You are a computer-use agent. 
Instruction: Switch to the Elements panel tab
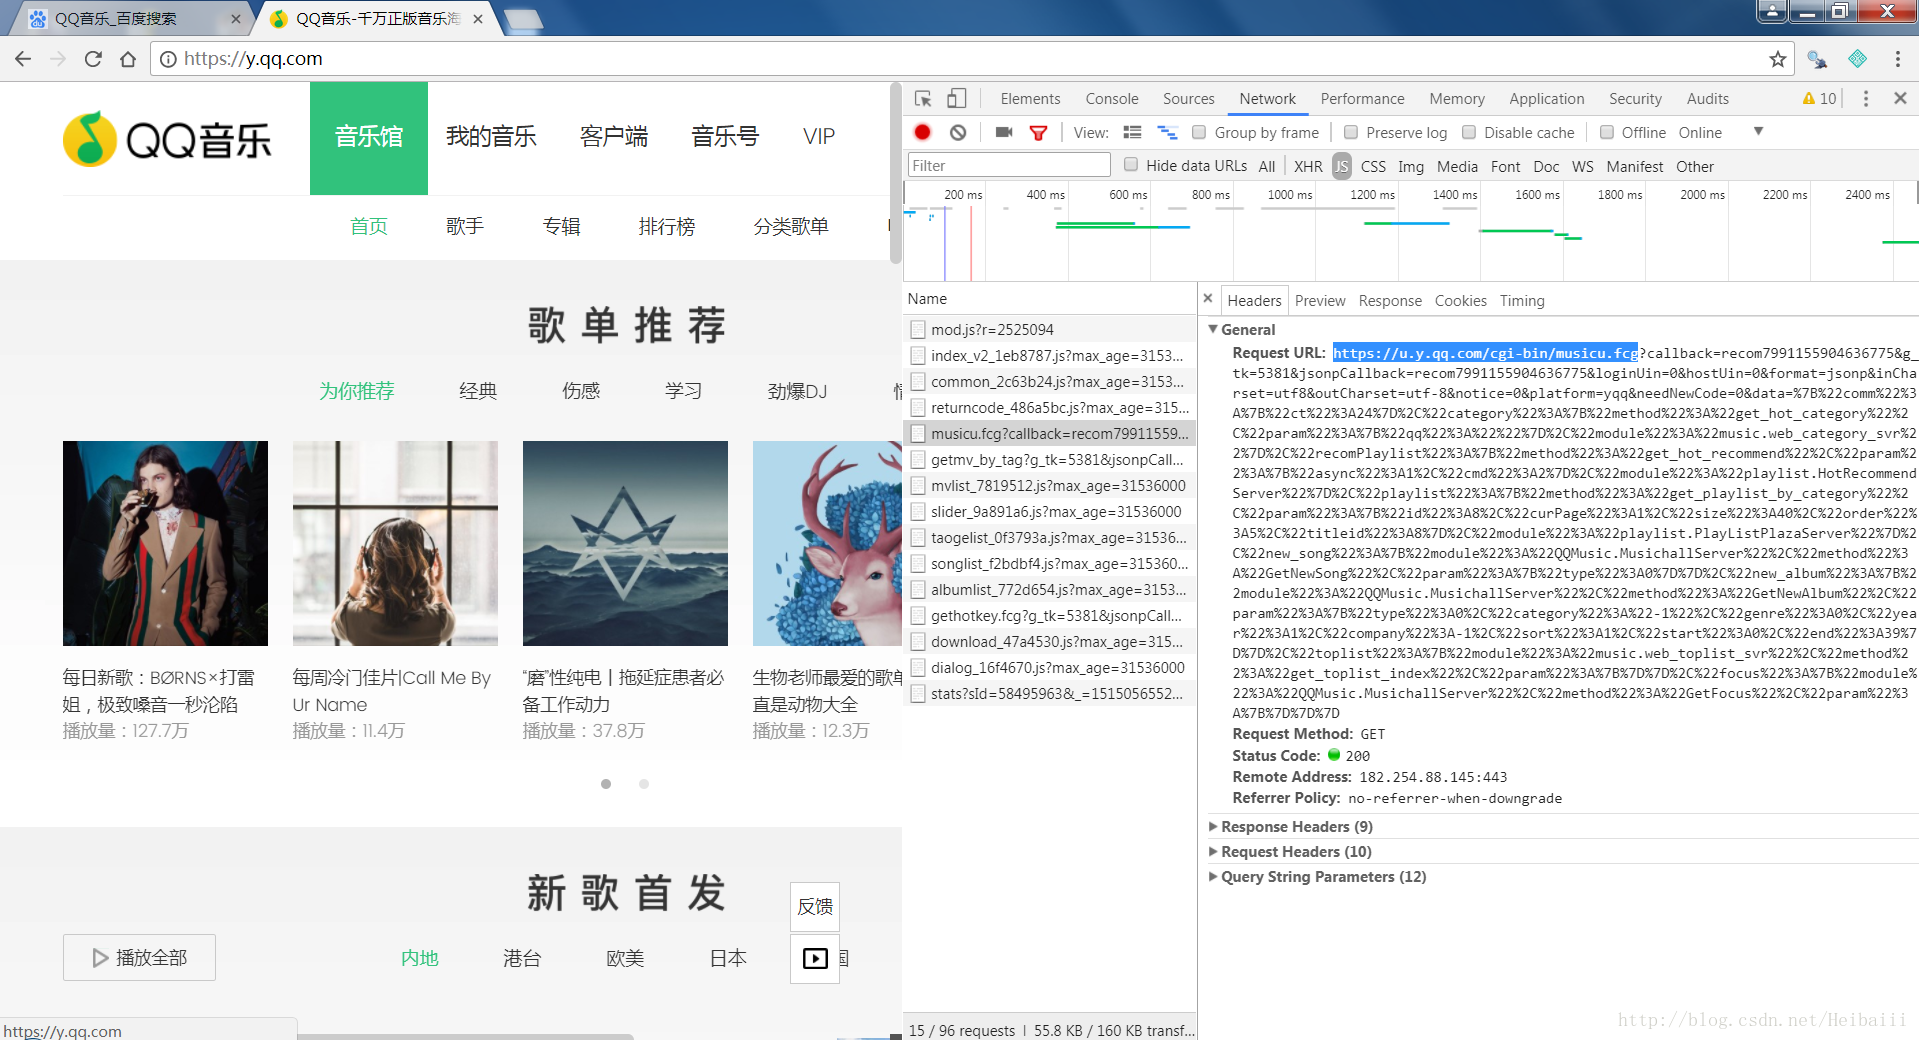[x=1030, y=98]
